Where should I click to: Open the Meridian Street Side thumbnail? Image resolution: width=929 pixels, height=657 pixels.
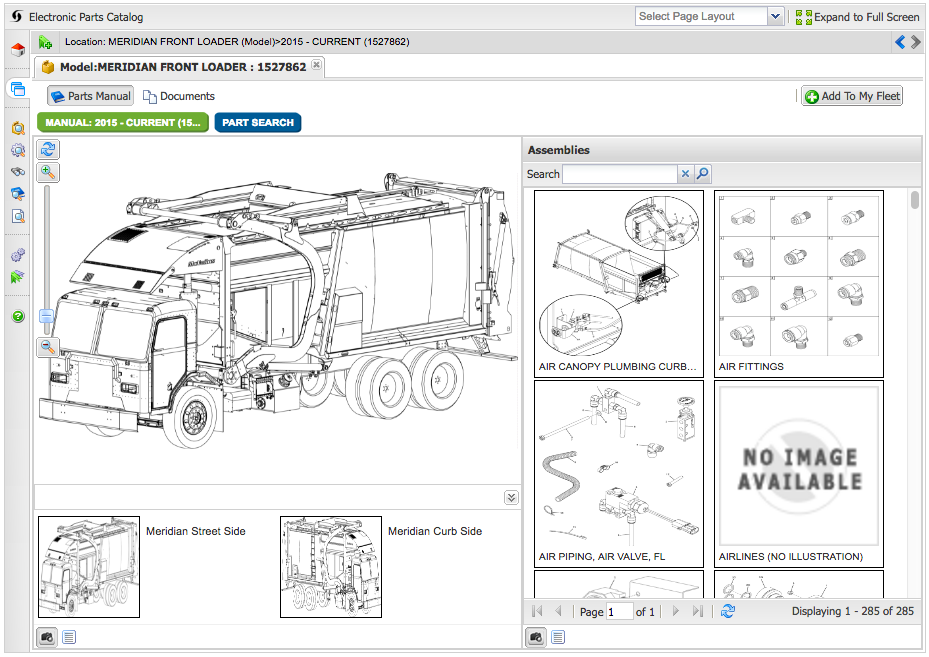point(89,567)
